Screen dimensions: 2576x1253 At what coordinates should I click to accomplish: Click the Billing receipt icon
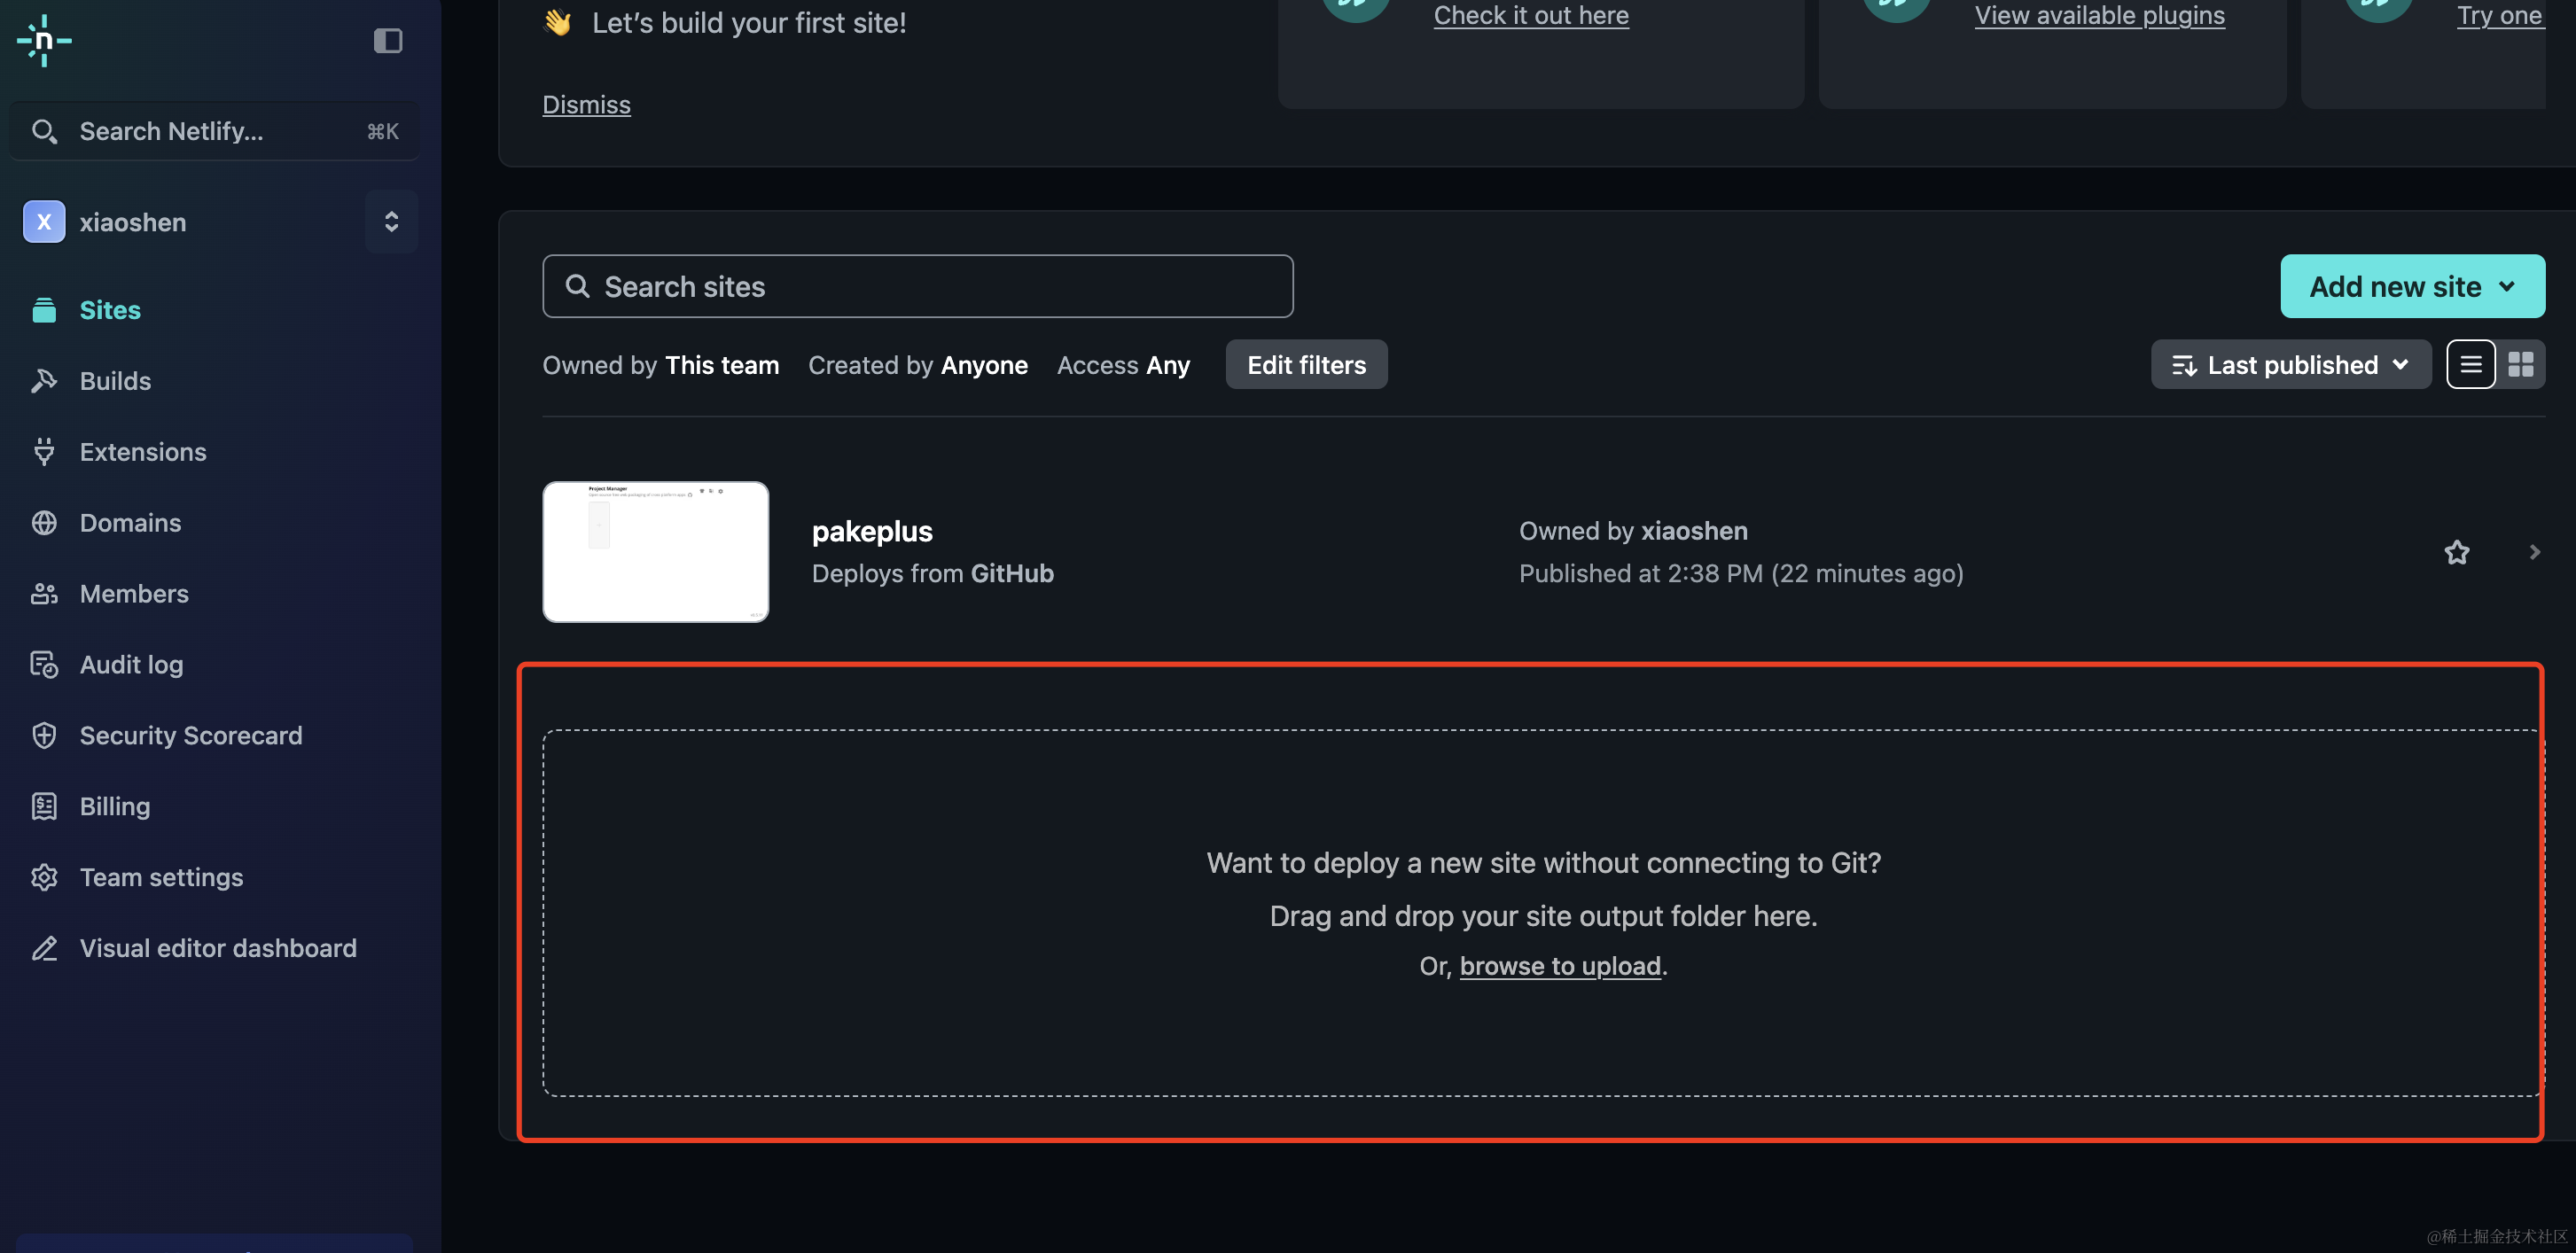(x=44, y=807)
